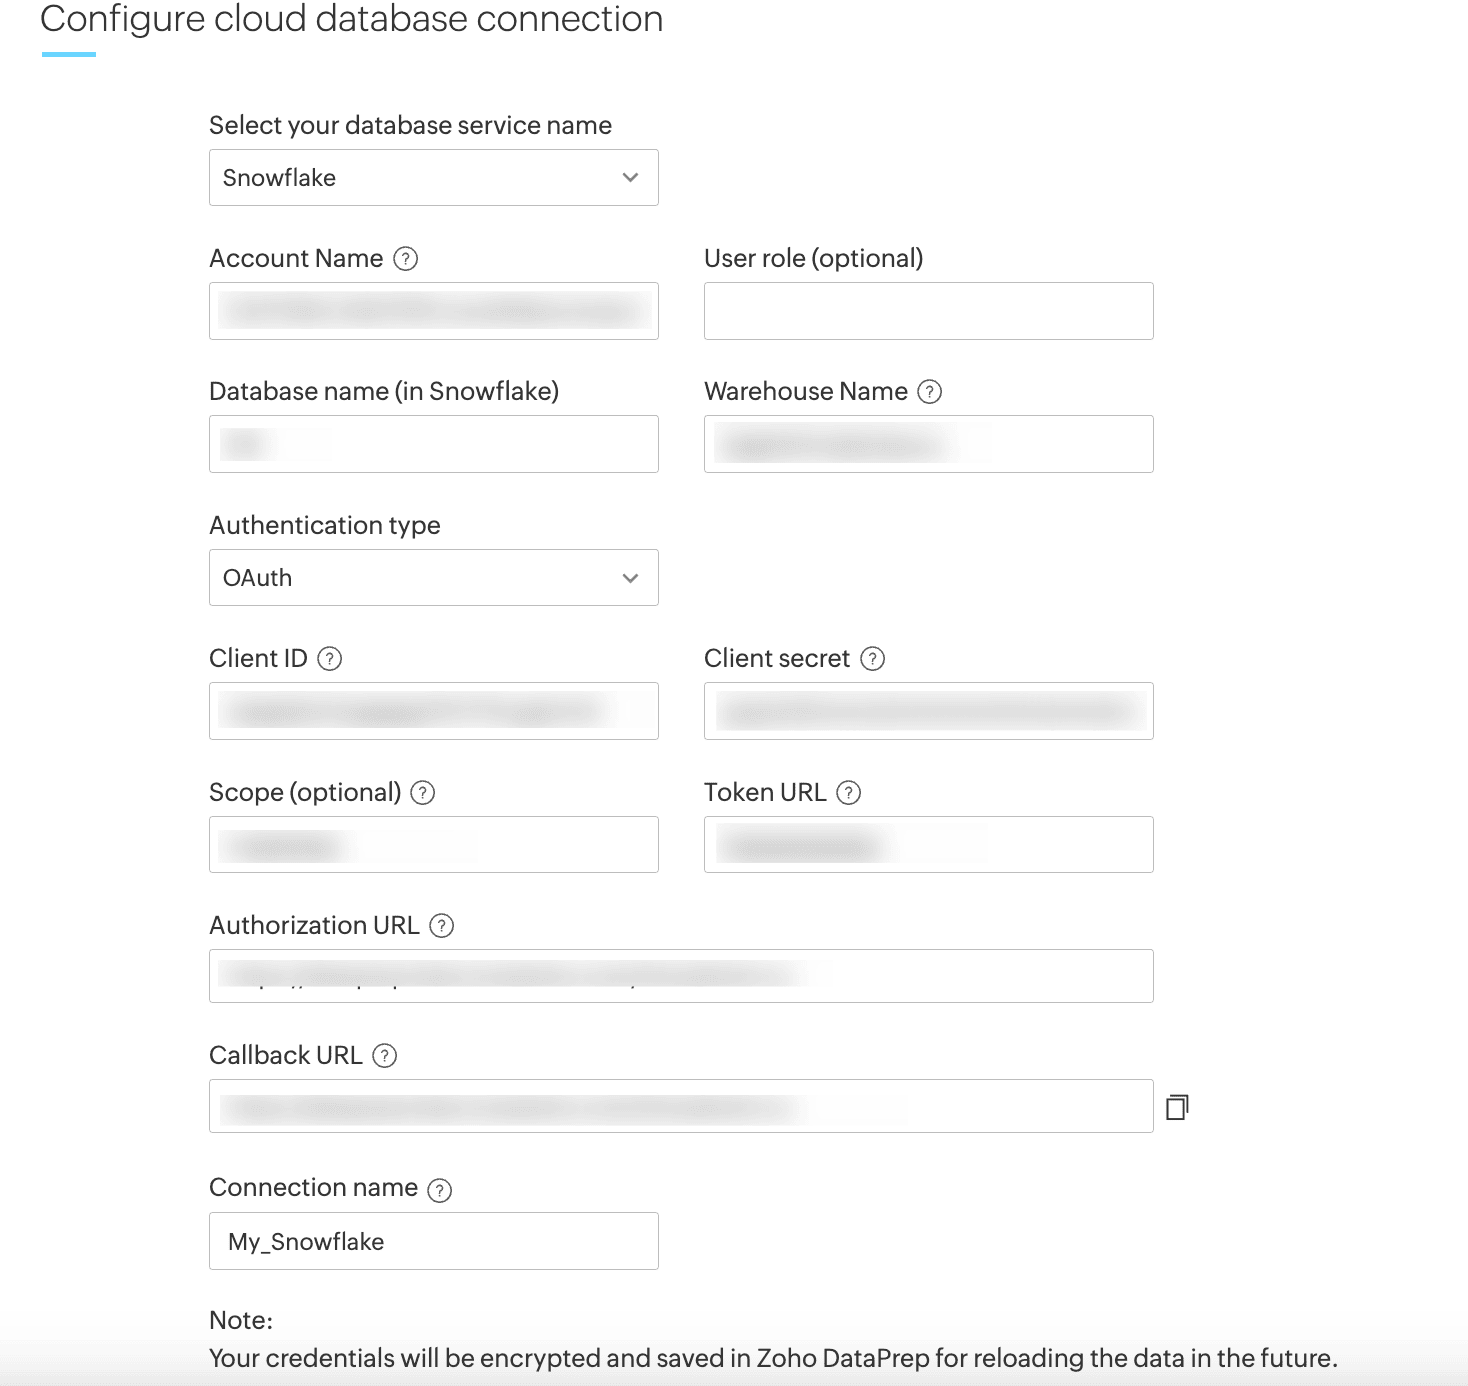The width and height of the screenshot is (1468, 1386).
Task: Click the Scope help icon
Action: pos(423,793)
